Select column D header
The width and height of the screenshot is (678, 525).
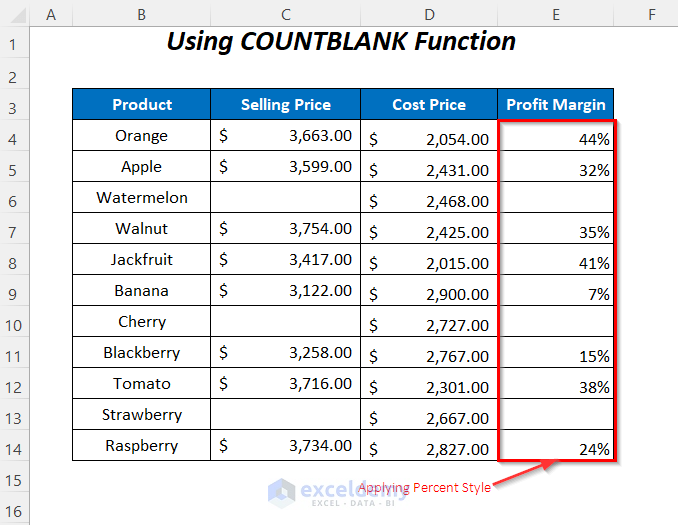(x=429, y=15)
